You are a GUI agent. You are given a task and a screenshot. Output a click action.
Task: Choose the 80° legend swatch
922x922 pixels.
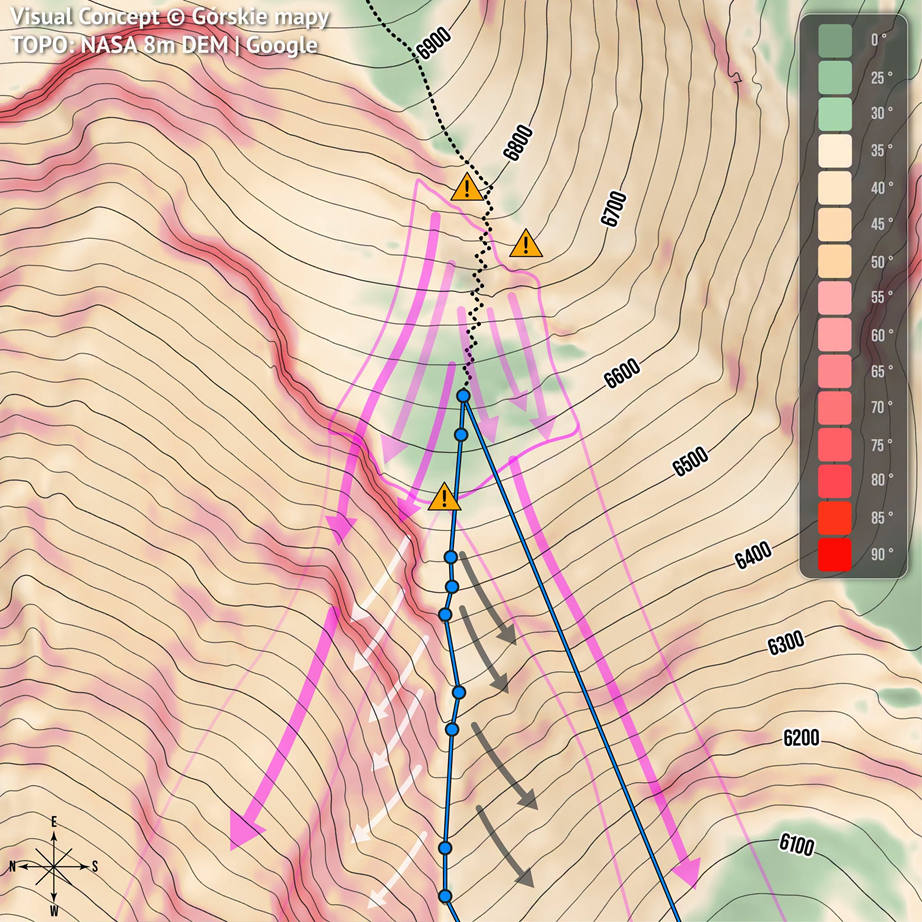point(834,481)
